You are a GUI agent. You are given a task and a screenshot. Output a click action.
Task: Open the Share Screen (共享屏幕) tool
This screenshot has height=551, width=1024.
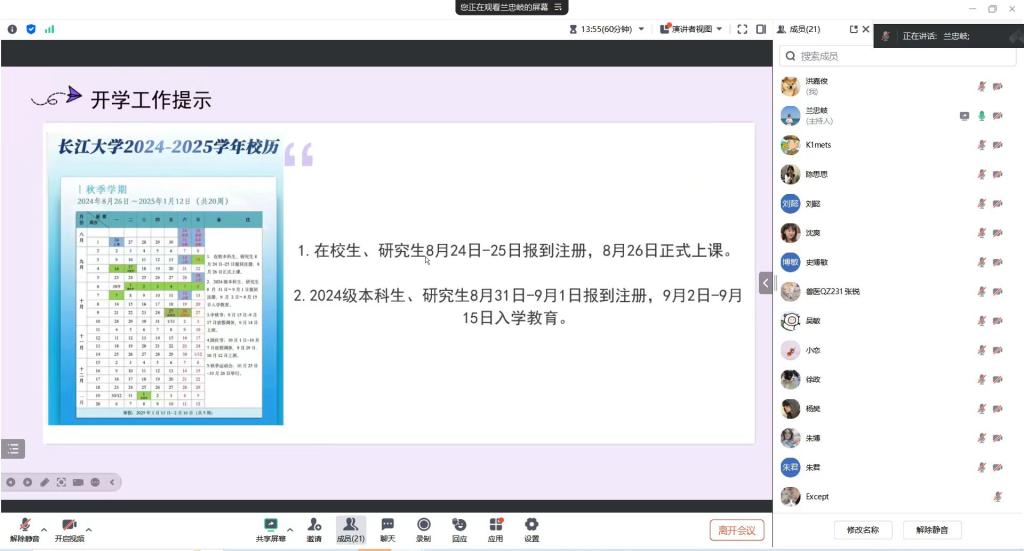click(x=270, y=528)
